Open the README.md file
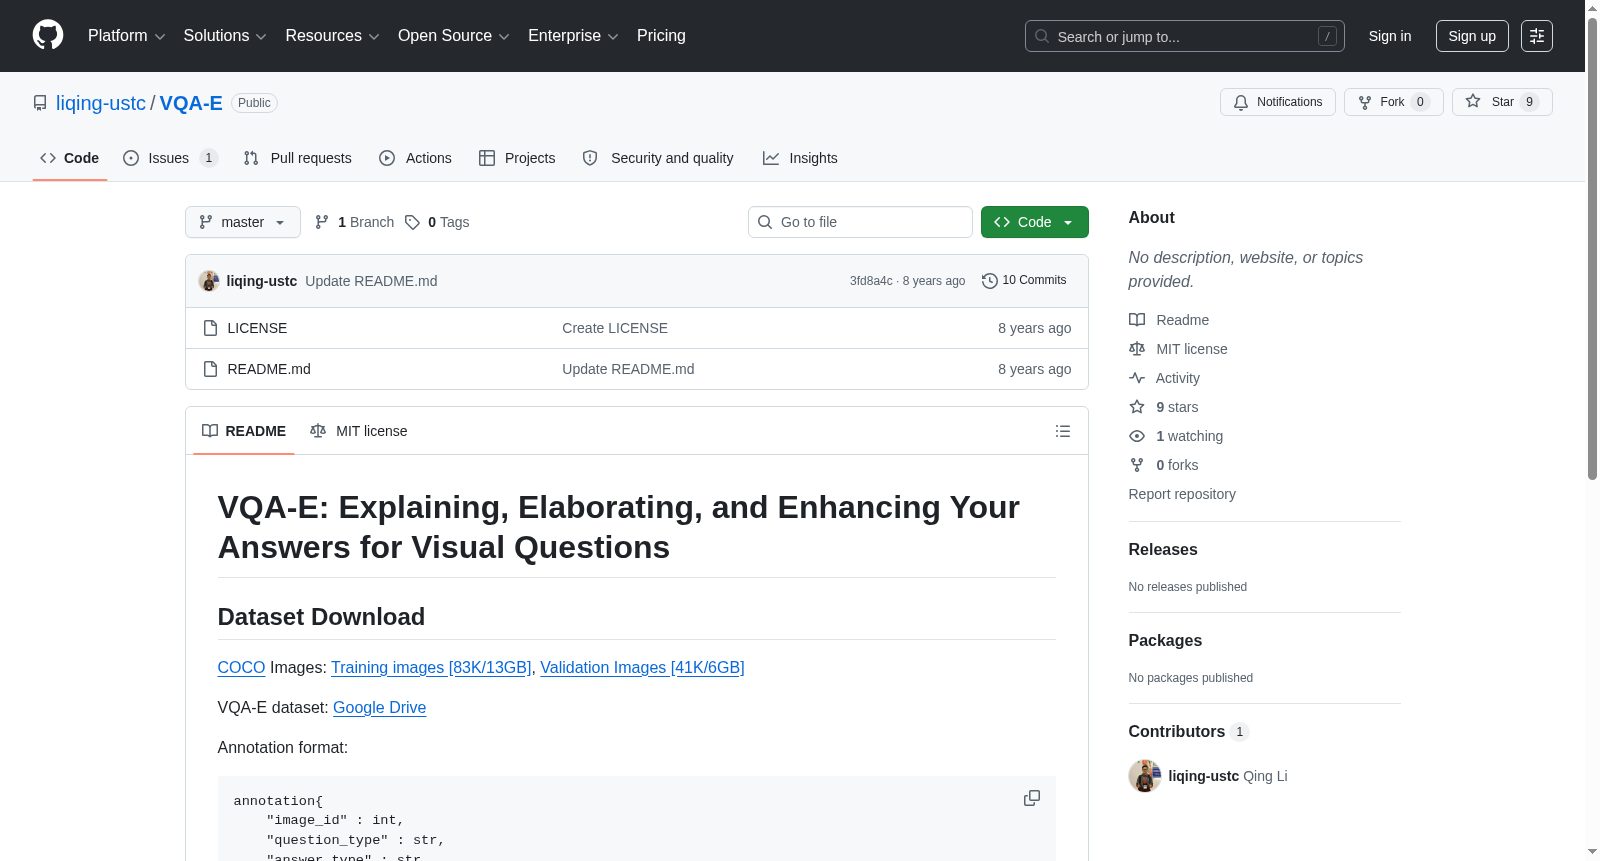 click(269, 369)
